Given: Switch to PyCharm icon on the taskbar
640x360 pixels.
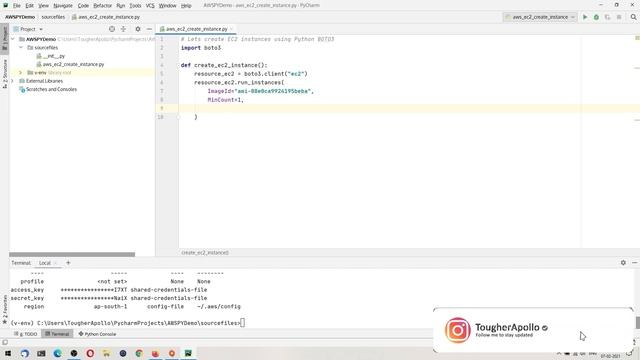Looking at the screenshot, I should pyautogui.click(x=188, y=353).
